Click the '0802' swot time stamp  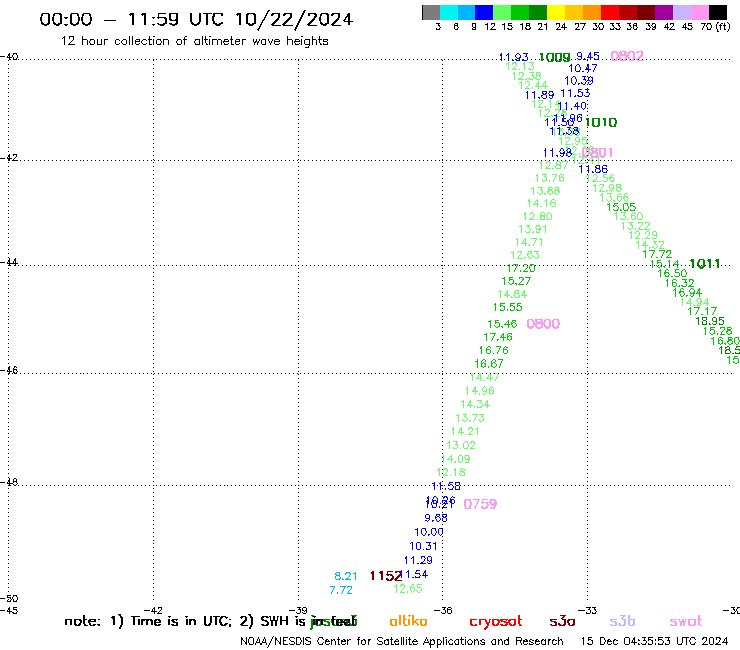coord(627,56)
